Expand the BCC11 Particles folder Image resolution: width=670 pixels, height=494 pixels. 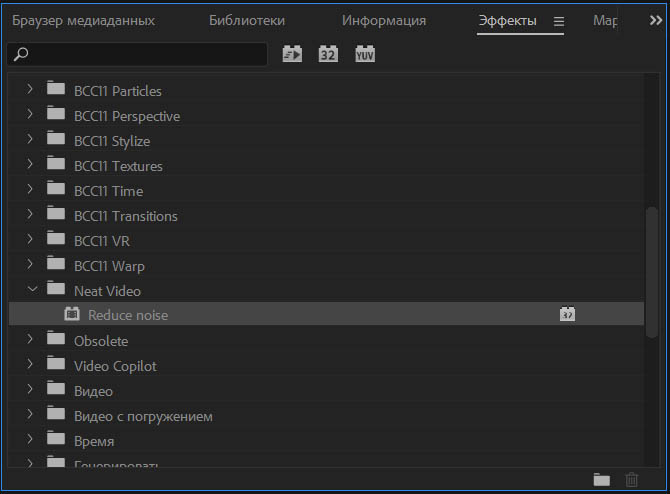tap(29, 89)
